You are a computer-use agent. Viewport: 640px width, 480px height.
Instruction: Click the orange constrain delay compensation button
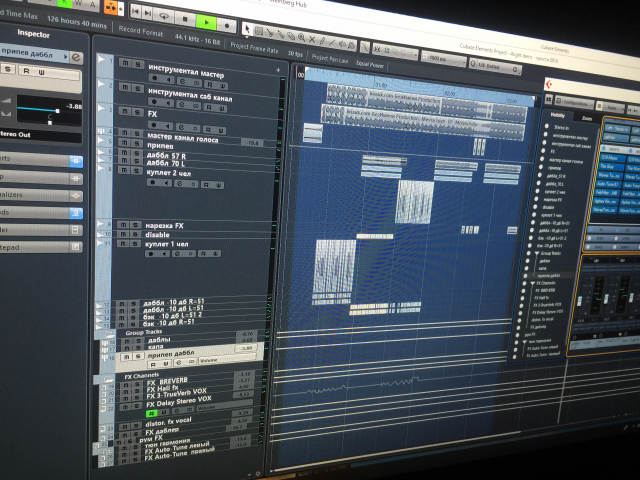[x=111, y=7]
